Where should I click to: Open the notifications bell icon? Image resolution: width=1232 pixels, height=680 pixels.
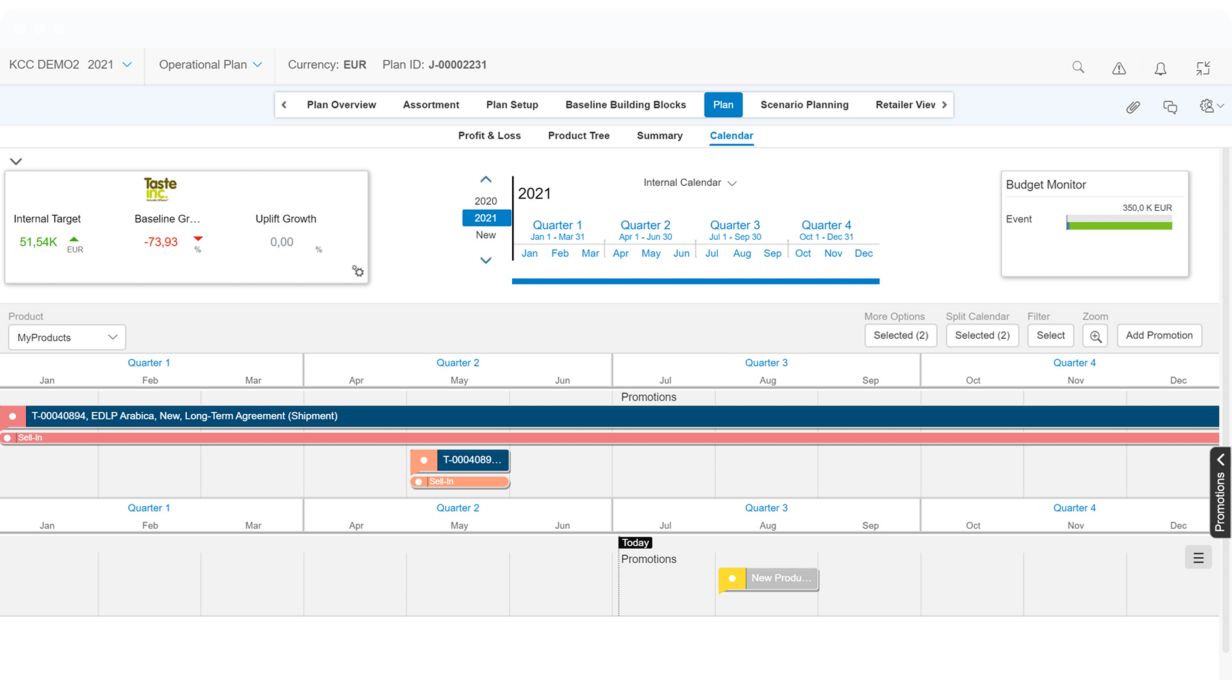click(x=1160, y=68)
